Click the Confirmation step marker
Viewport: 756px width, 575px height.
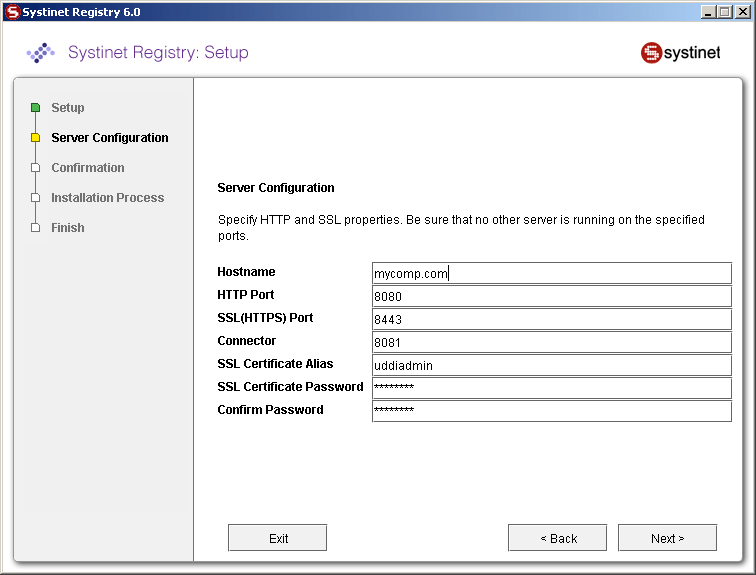point(35,168)
